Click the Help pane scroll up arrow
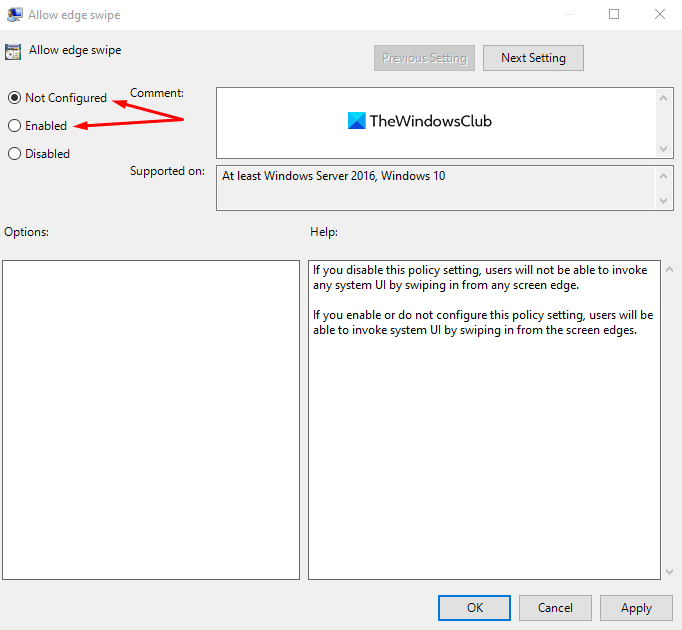The width and height of the screenshot is (682, 630). click(669, 269)
